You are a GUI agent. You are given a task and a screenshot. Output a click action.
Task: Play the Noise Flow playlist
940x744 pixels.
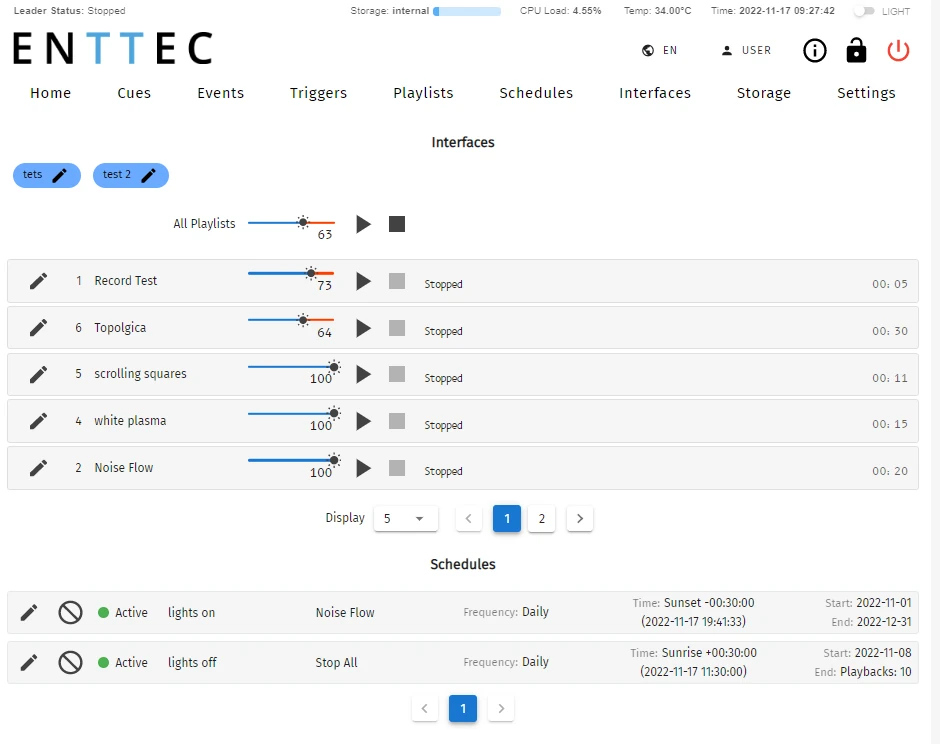point(363,468)
